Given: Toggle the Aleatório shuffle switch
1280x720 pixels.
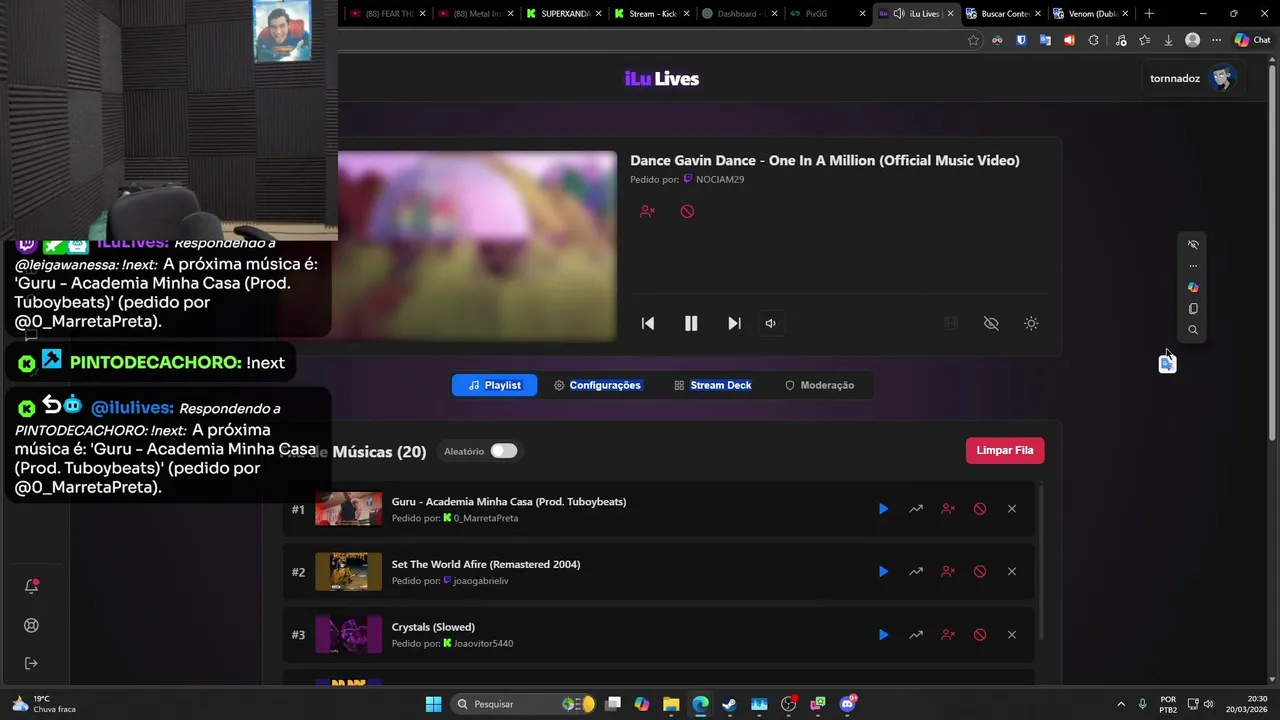Looking at the screenshot, I should pyautogui.click(x=504, y=451).
